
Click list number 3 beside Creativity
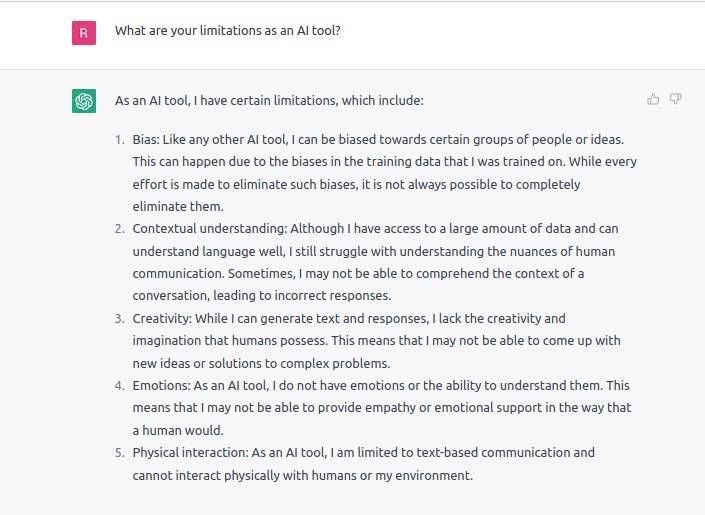120,319
